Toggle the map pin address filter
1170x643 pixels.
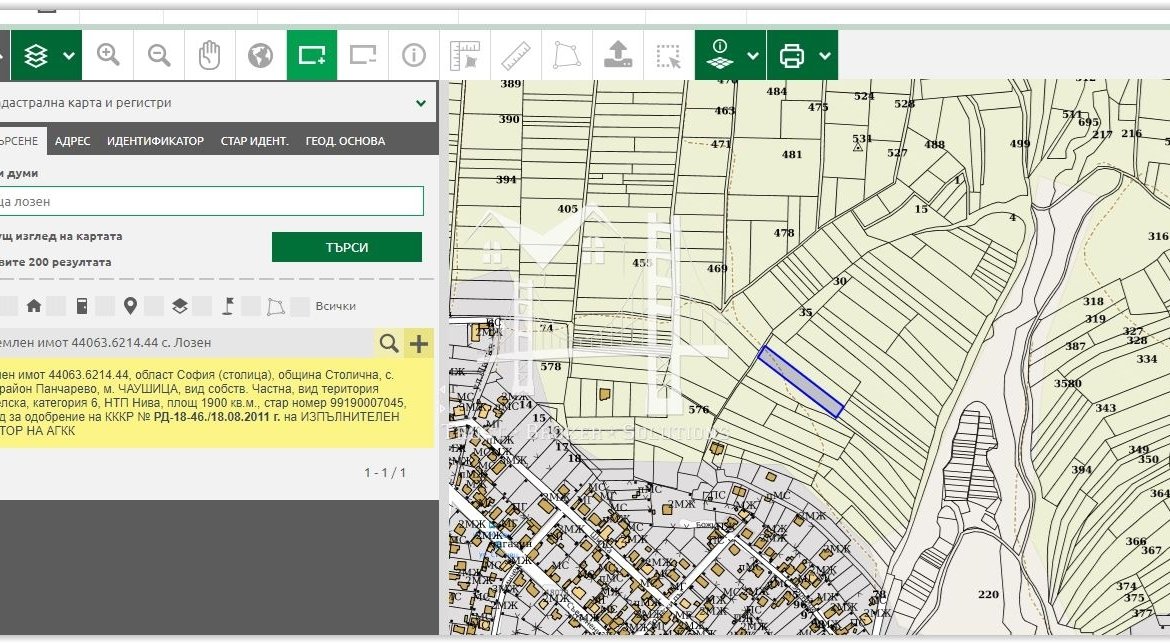[130, 306]
